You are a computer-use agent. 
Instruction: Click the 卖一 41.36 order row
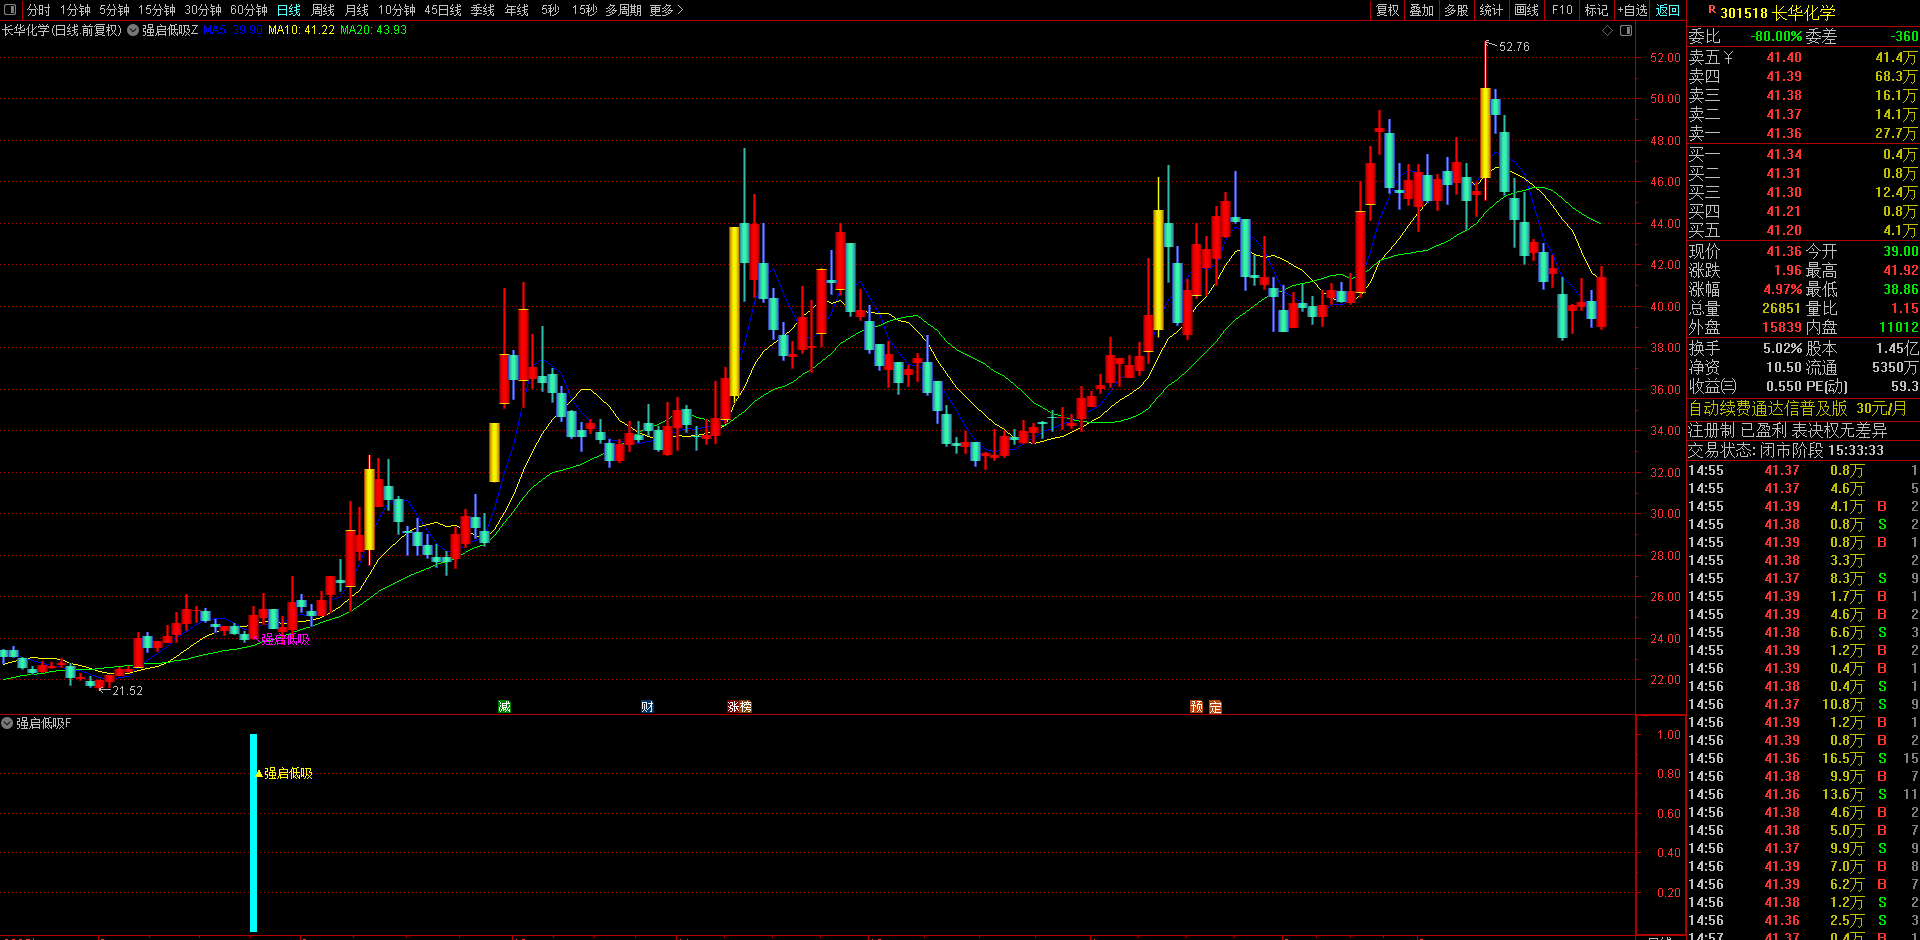[1803, 133]
